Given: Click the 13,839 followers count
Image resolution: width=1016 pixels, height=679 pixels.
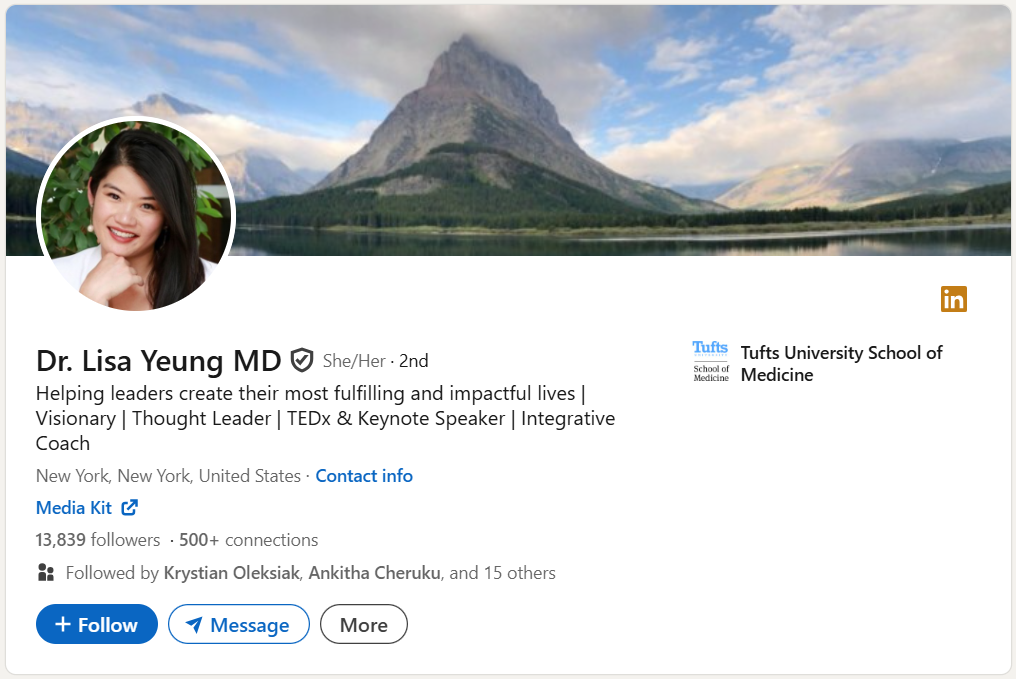Looking at the screenshot, I should pyautogui.click(x=98, y=540).
